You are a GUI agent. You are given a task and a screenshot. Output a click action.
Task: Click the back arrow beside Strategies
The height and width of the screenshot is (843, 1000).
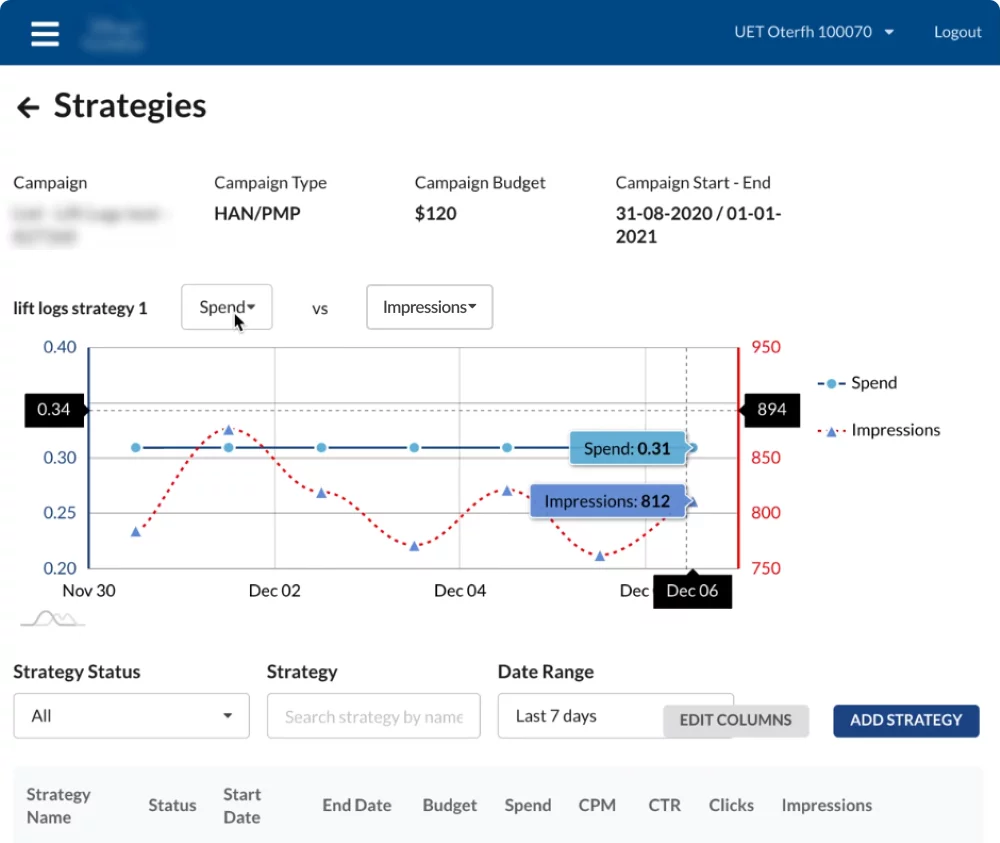(27, 107)
